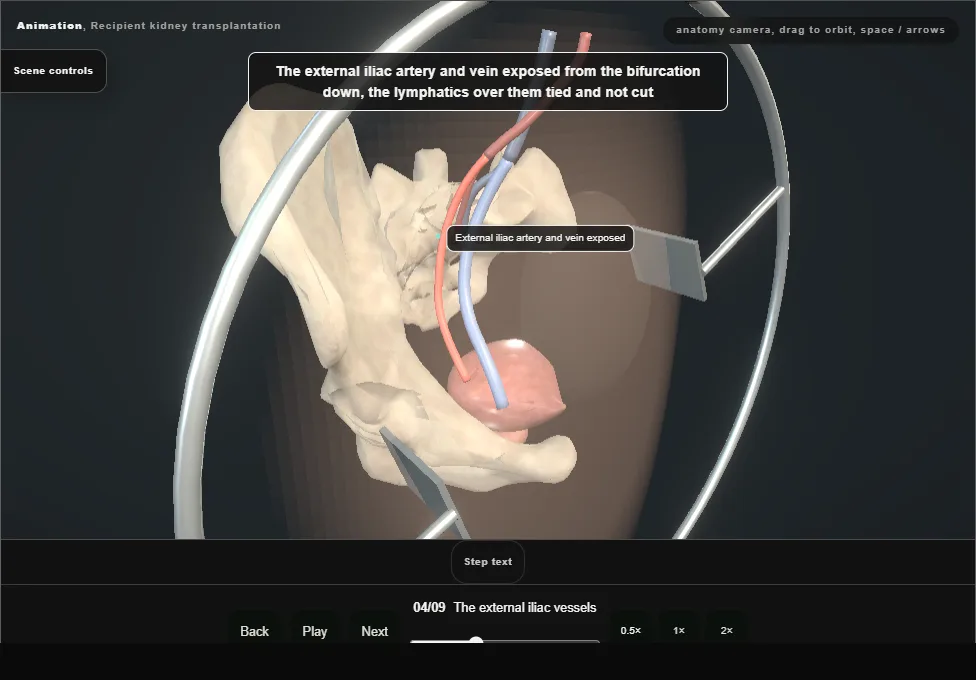
Task: Advance to the next step with Next
Action: pos(374,631)
